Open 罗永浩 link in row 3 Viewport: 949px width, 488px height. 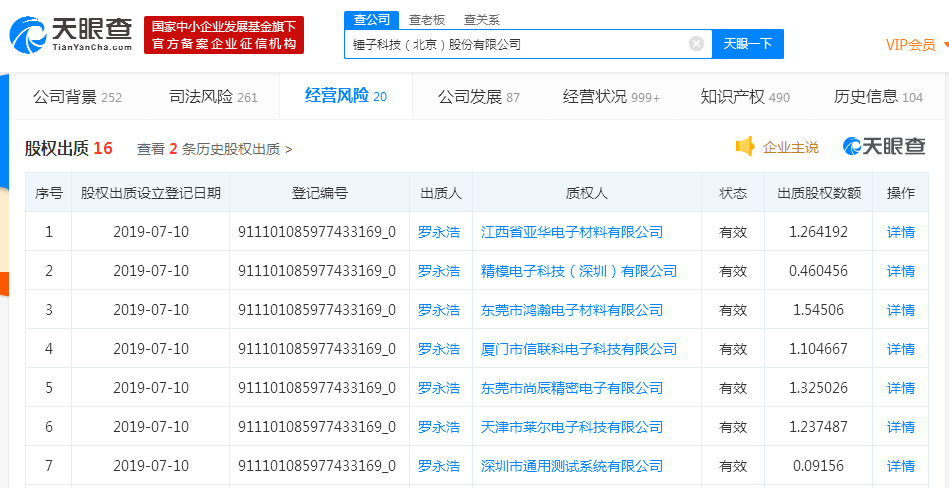pyautogui.click(x=439, y=310)
